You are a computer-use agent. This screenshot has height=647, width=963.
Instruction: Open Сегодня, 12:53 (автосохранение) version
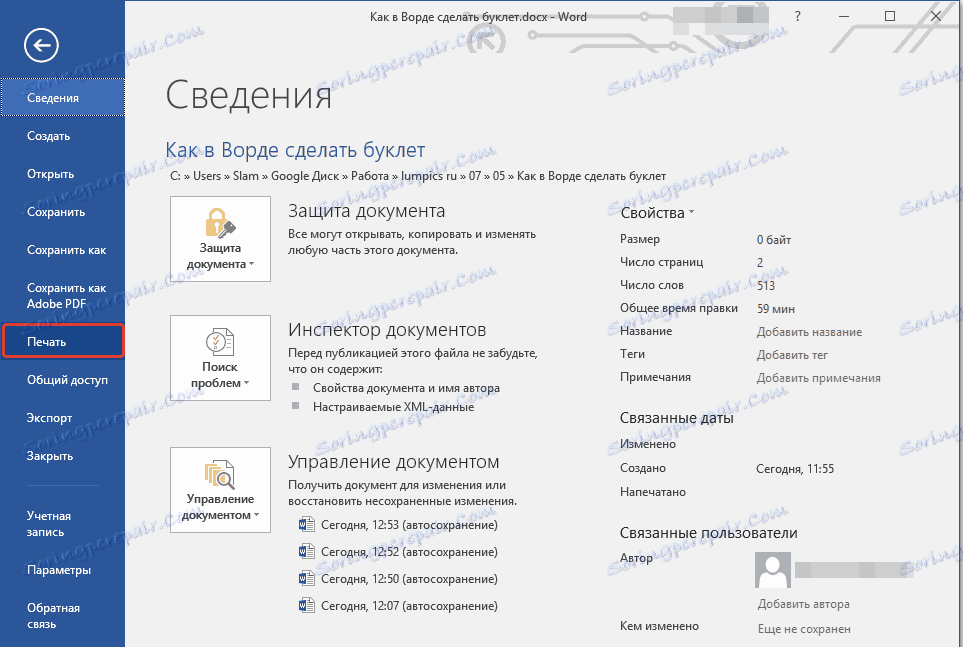409,525
